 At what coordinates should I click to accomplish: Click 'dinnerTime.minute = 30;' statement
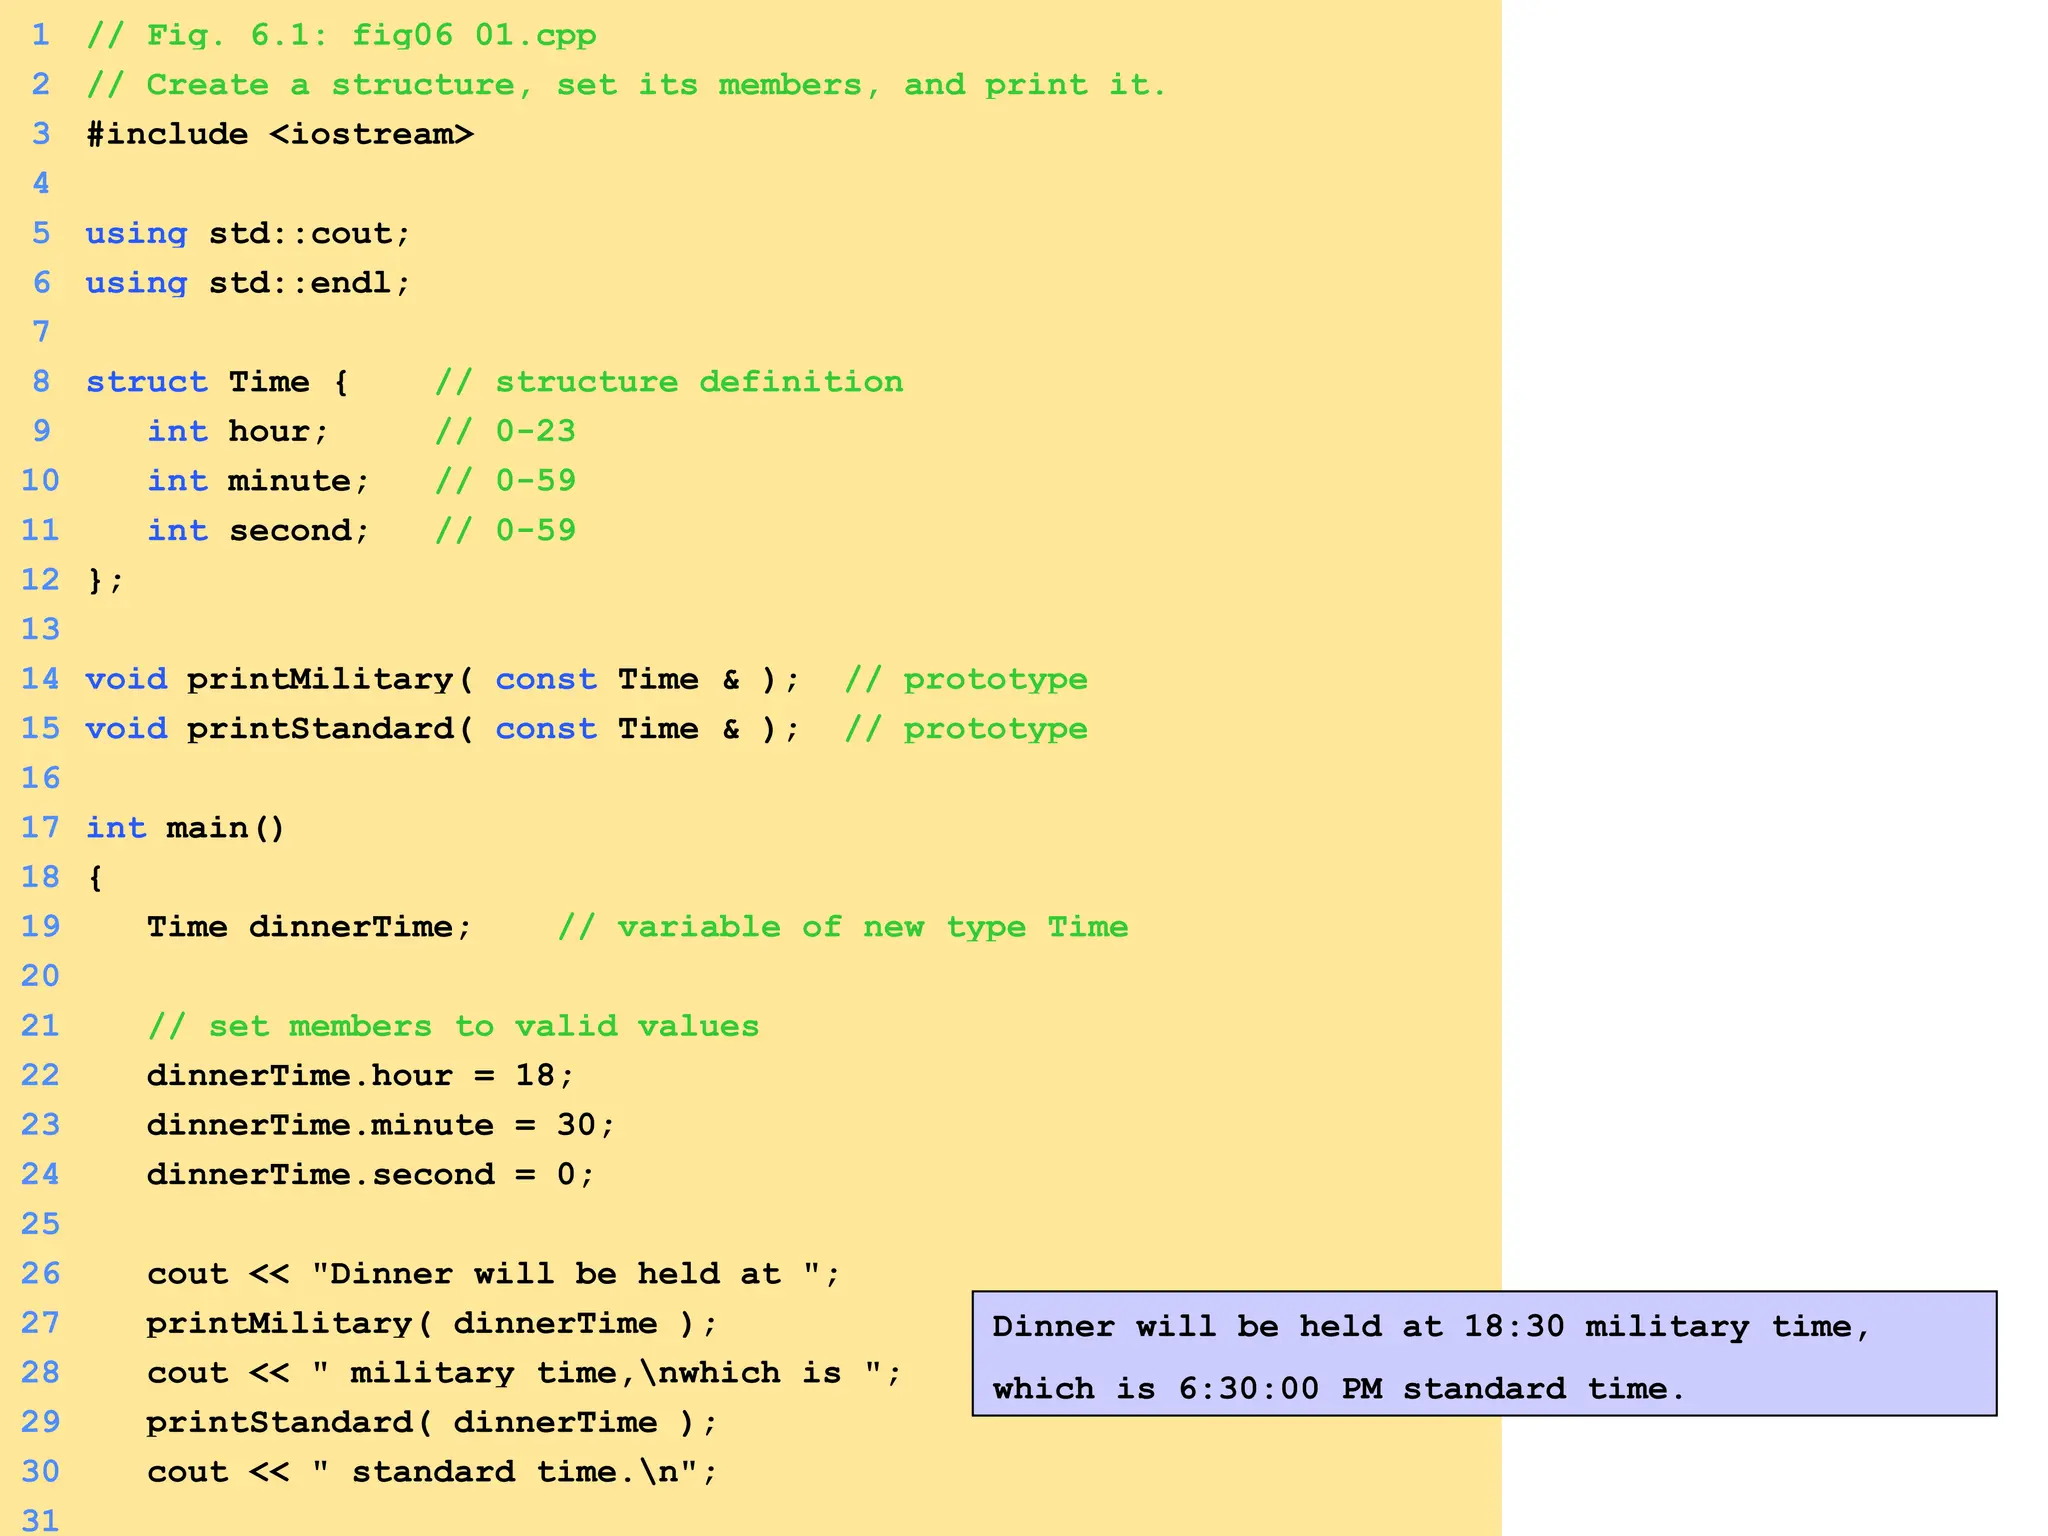pos(380,1125)
